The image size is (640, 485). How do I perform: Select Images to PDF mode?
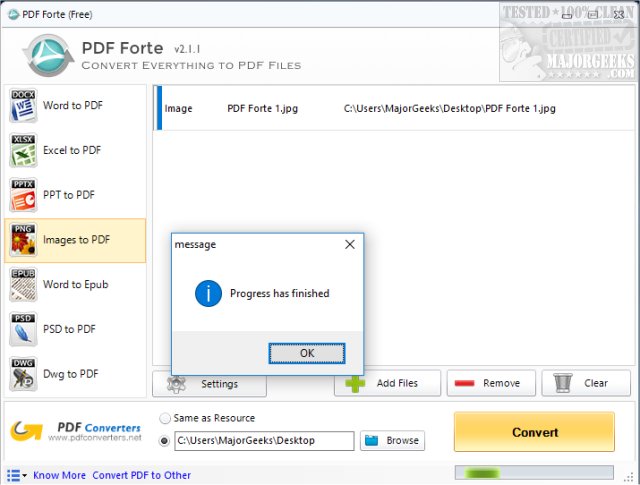click(x=75, y=240)
